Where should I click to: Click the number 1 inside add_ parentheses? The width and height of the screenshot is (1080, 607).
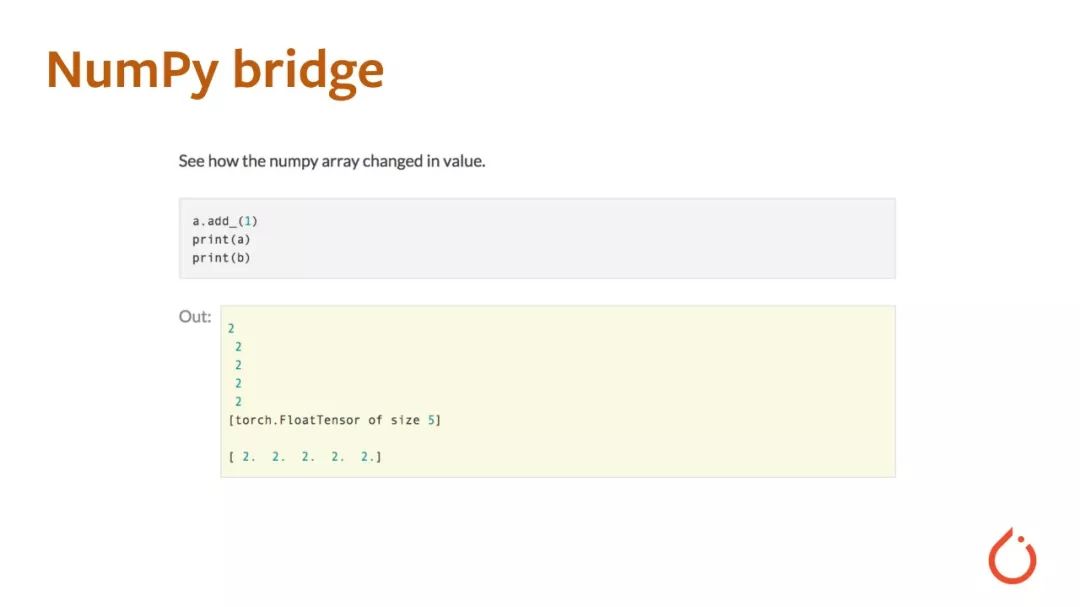(247, 221)
